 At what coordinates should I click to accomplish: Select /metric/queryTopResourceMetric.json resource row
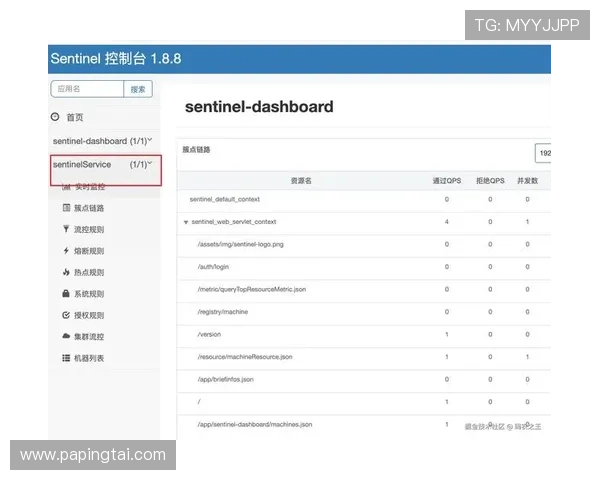[x=364, y=289]
